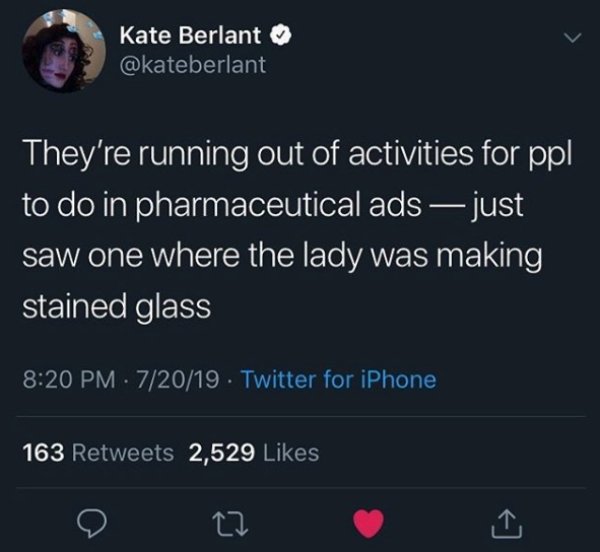Unlike the tweet via red heart
The height and width of the screenshot is (552, 600).
pos(368,524)
